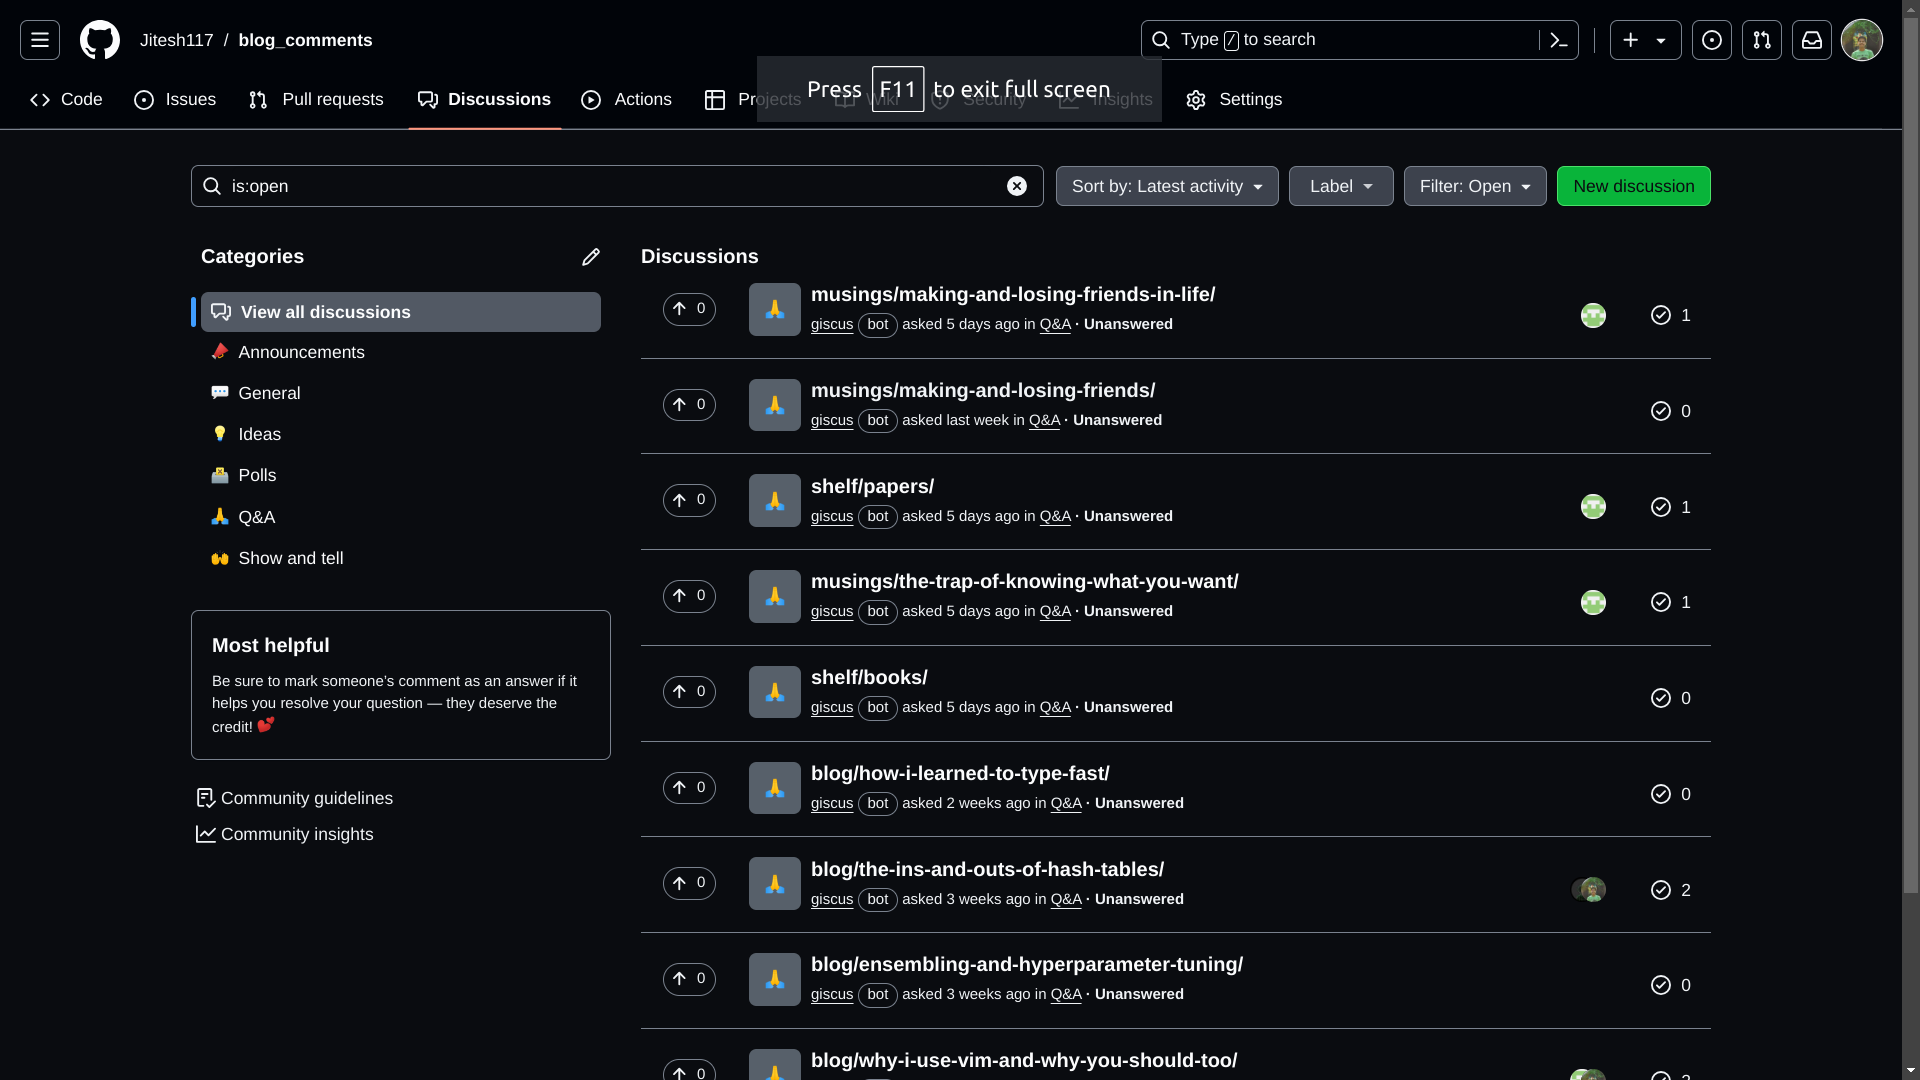The height and width of the screenshot is (1080, 1920).
Task: Click the notifications bell icon
Action: point(1812,40)
